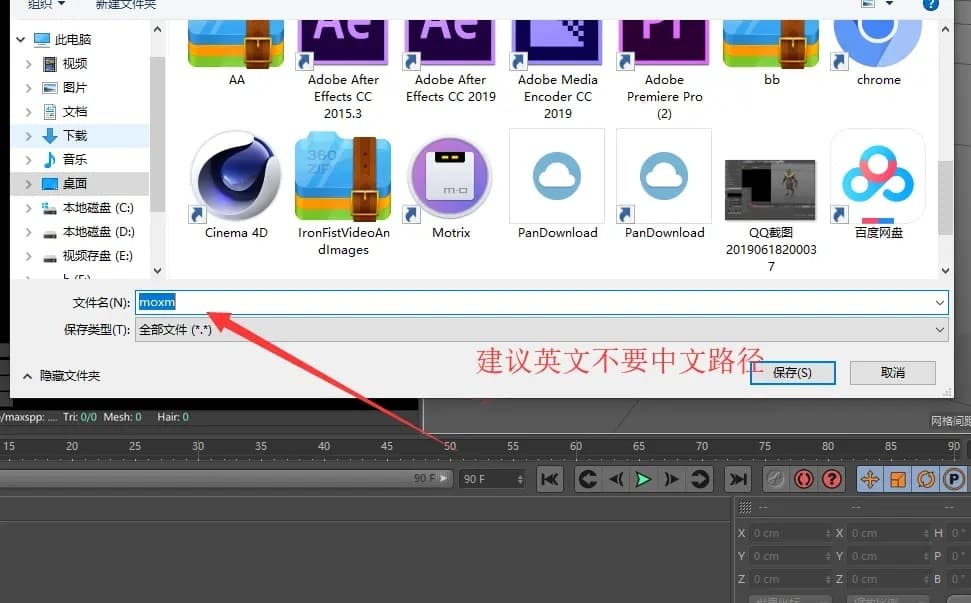Play the animation forward with green arrow
This screenshot has width=971, height=603.
[643, 479]
